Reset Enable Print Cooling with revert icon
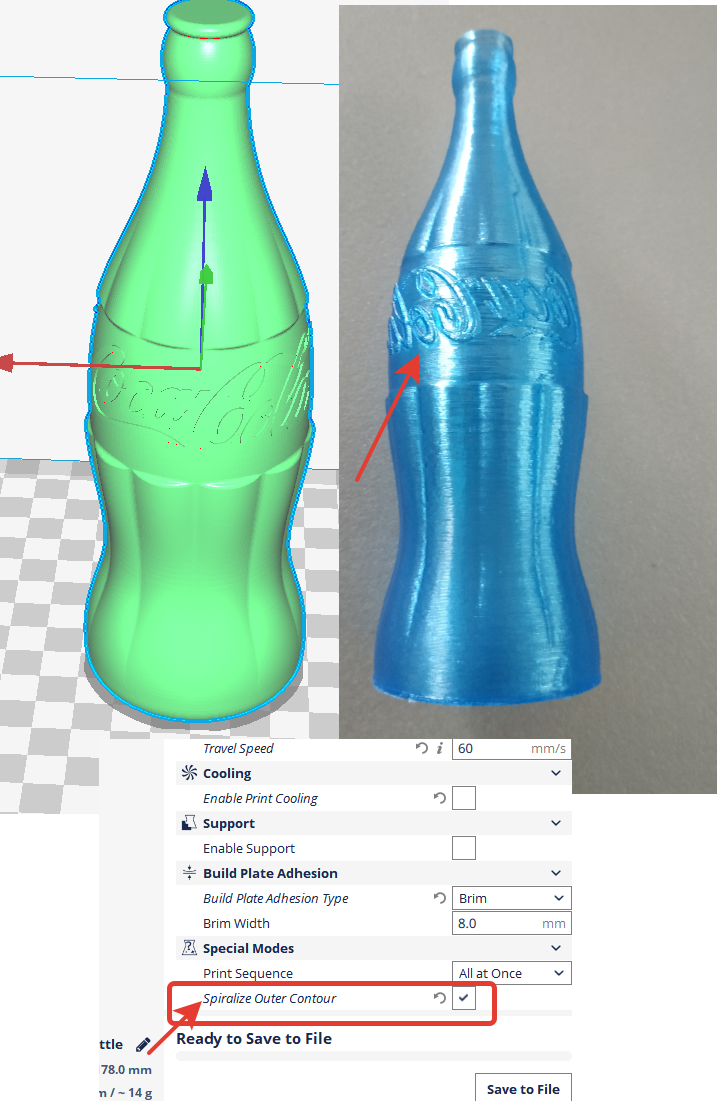The width and height of the screenshot is (718, 1102). [x=440, y=798]
